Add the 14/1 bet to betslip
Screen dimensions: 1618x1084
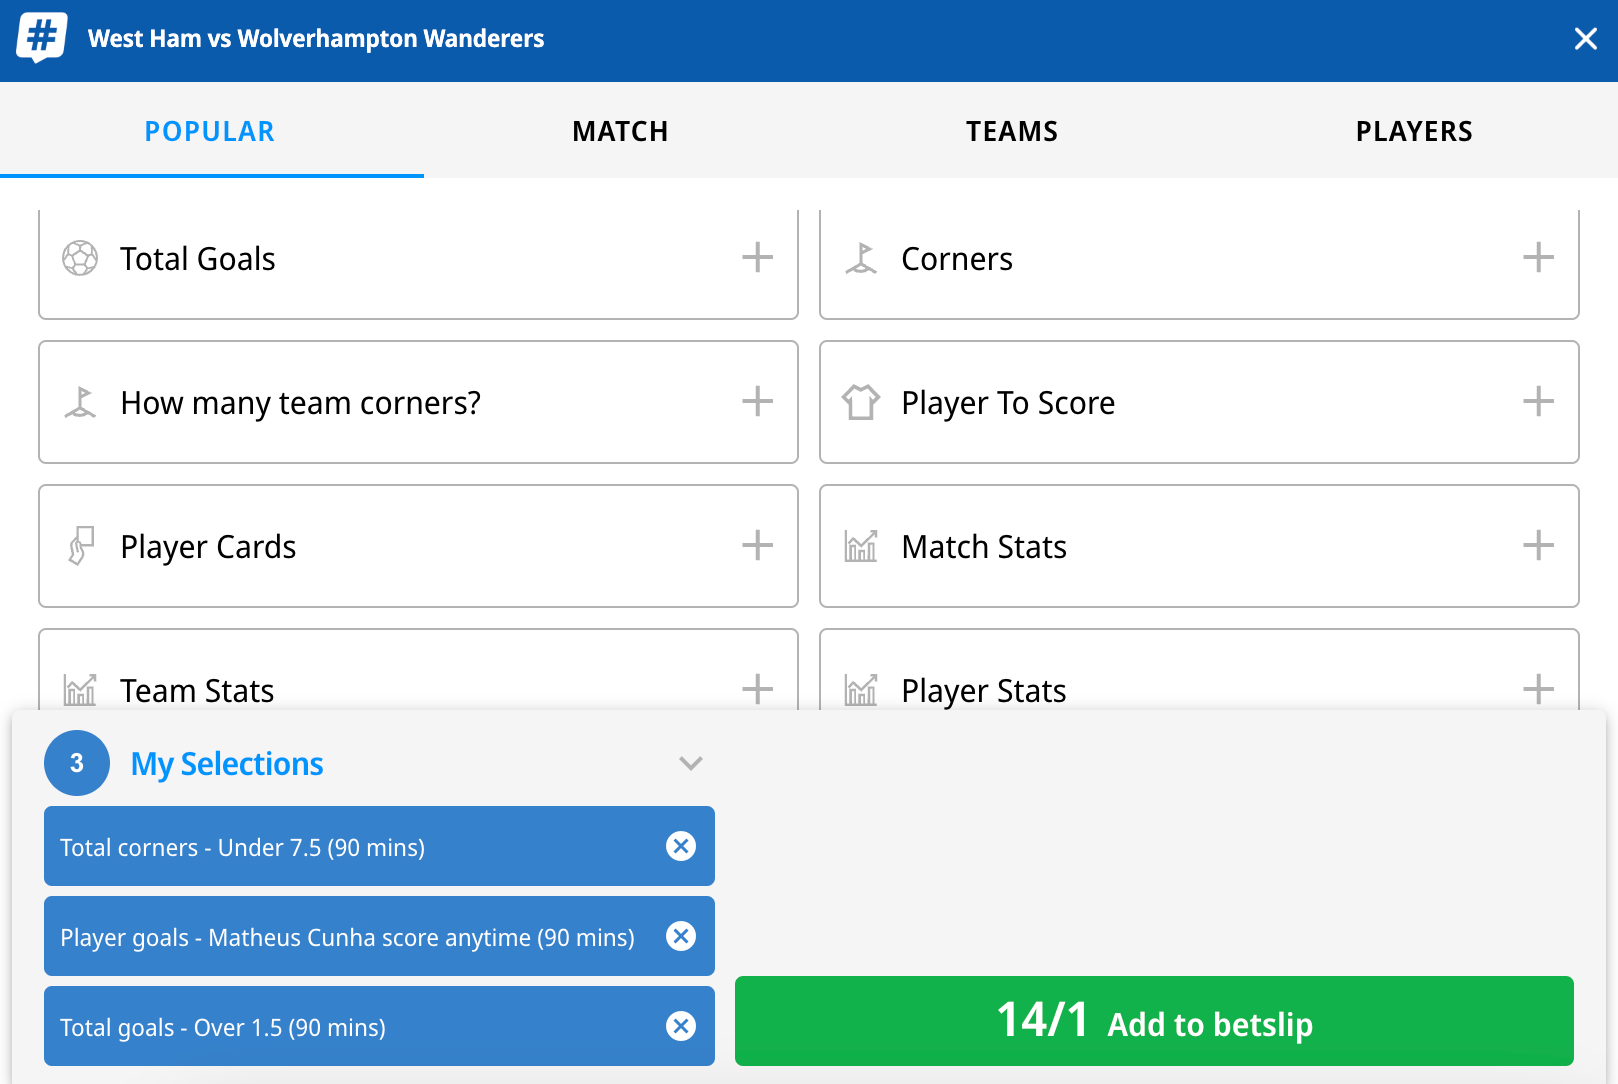pyautogui.click(x=1154, y=1021)
